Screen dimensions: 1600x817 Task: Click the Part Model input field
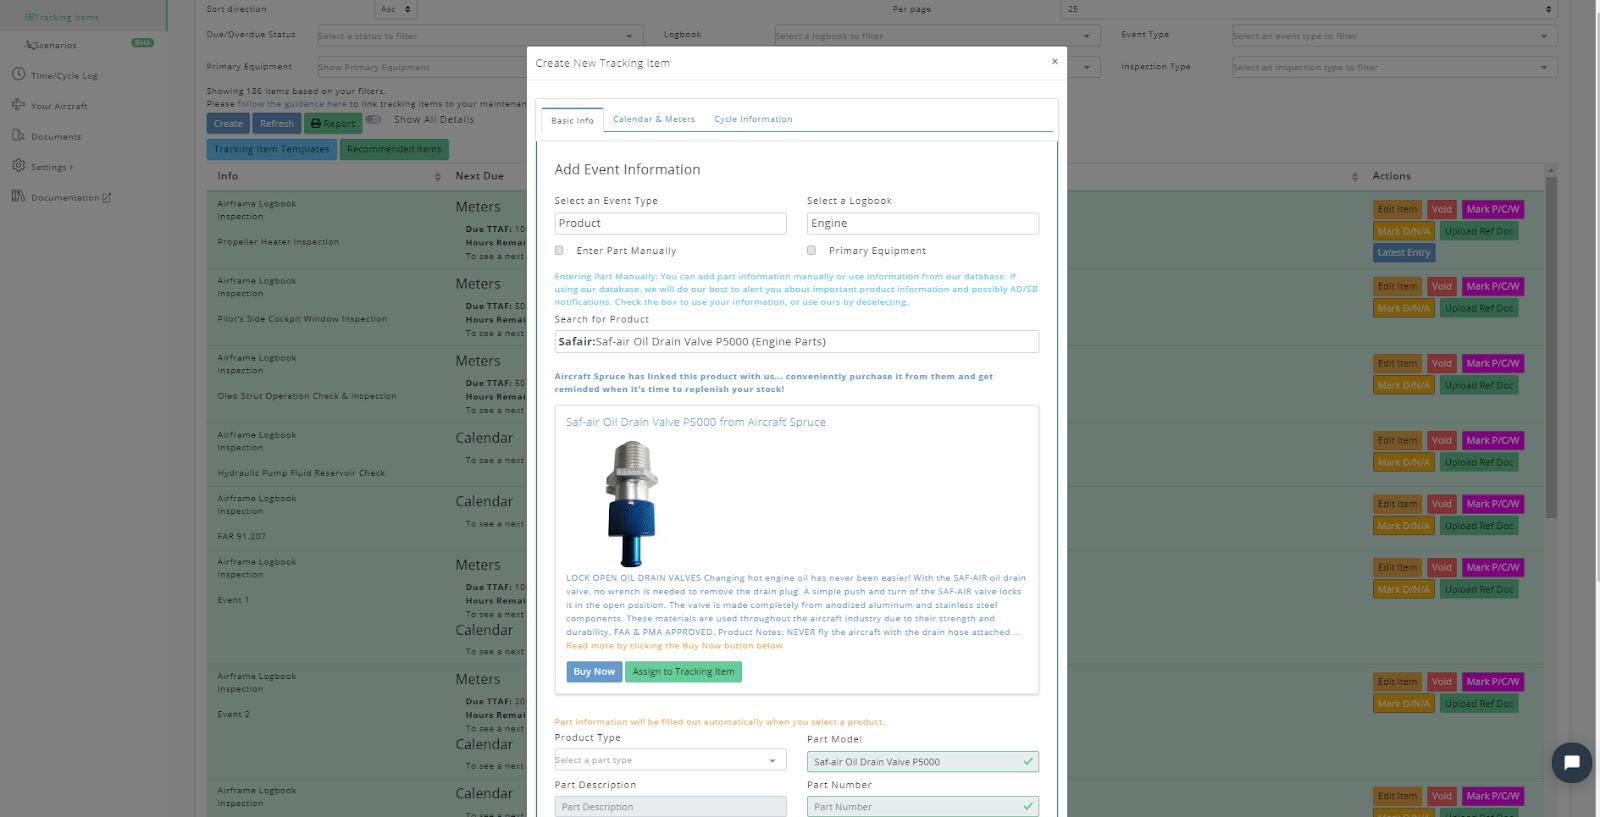(922, 761)
